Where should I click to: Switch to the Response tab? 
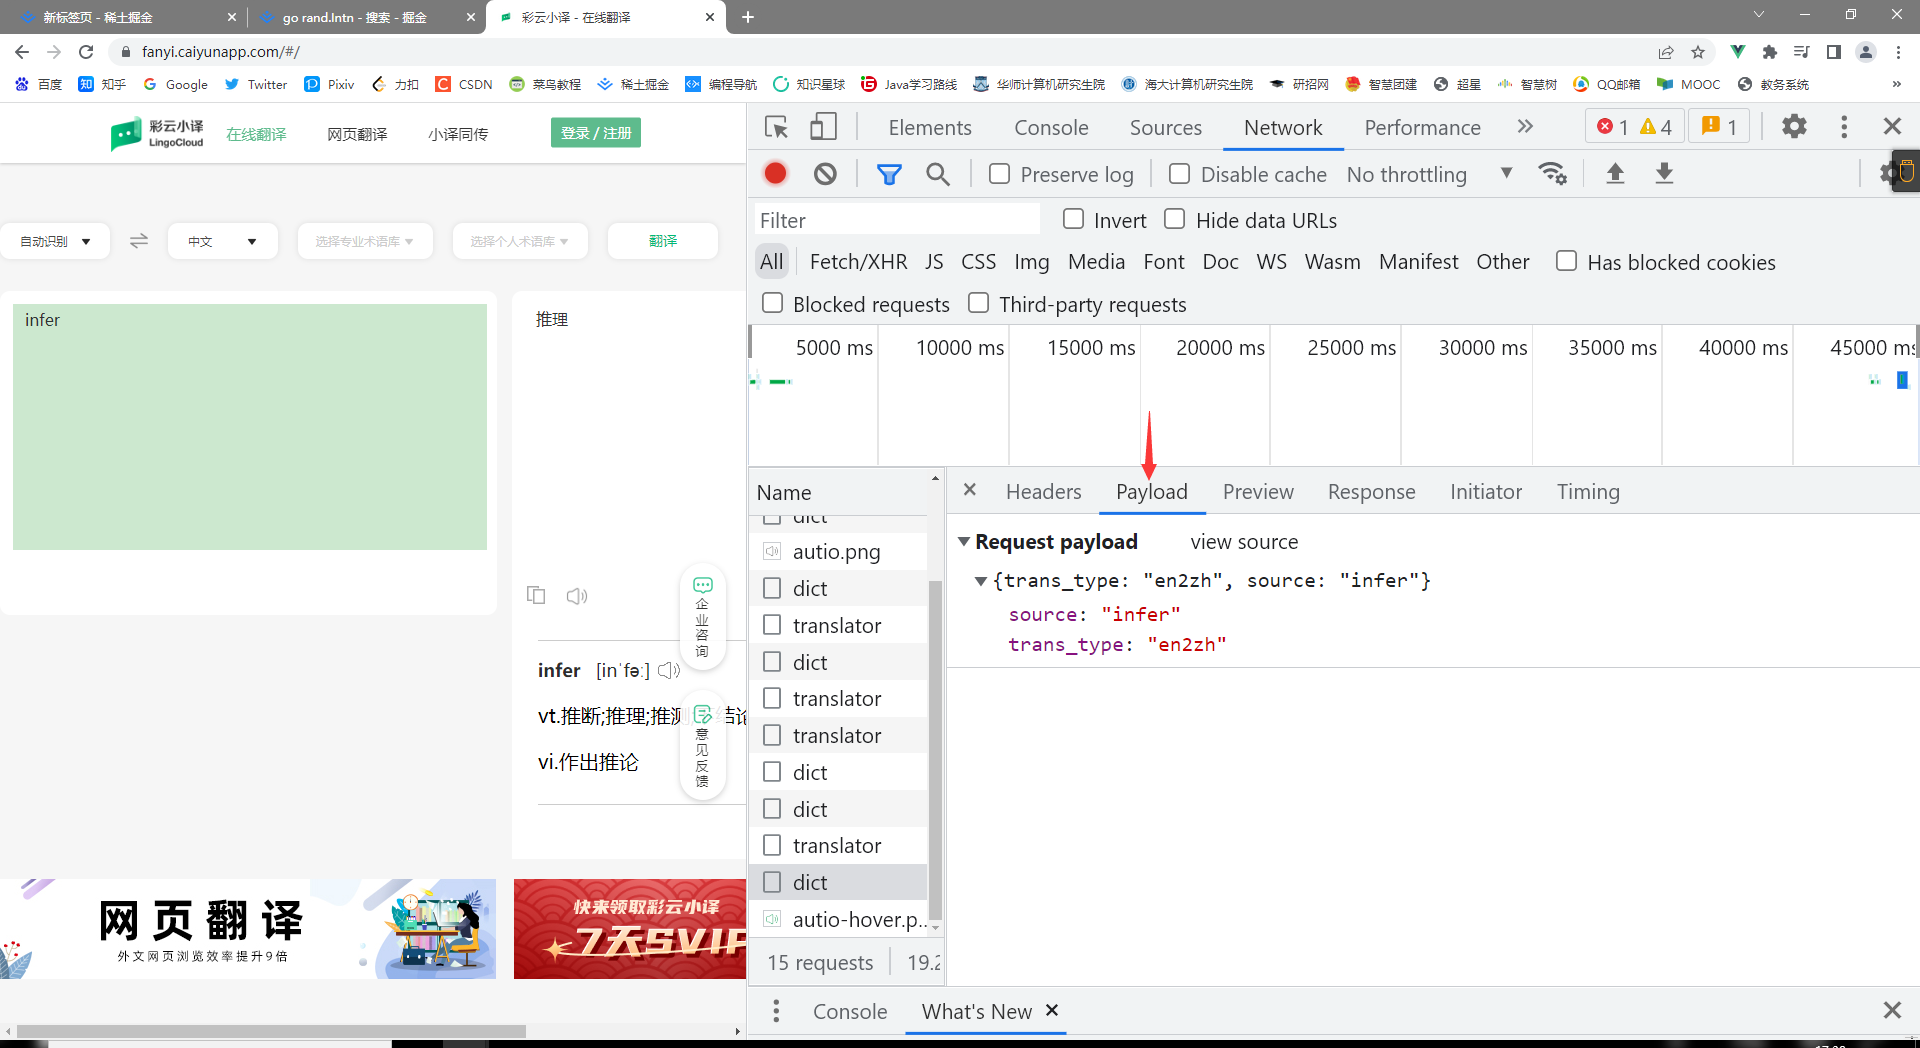tap(1371, 492)
